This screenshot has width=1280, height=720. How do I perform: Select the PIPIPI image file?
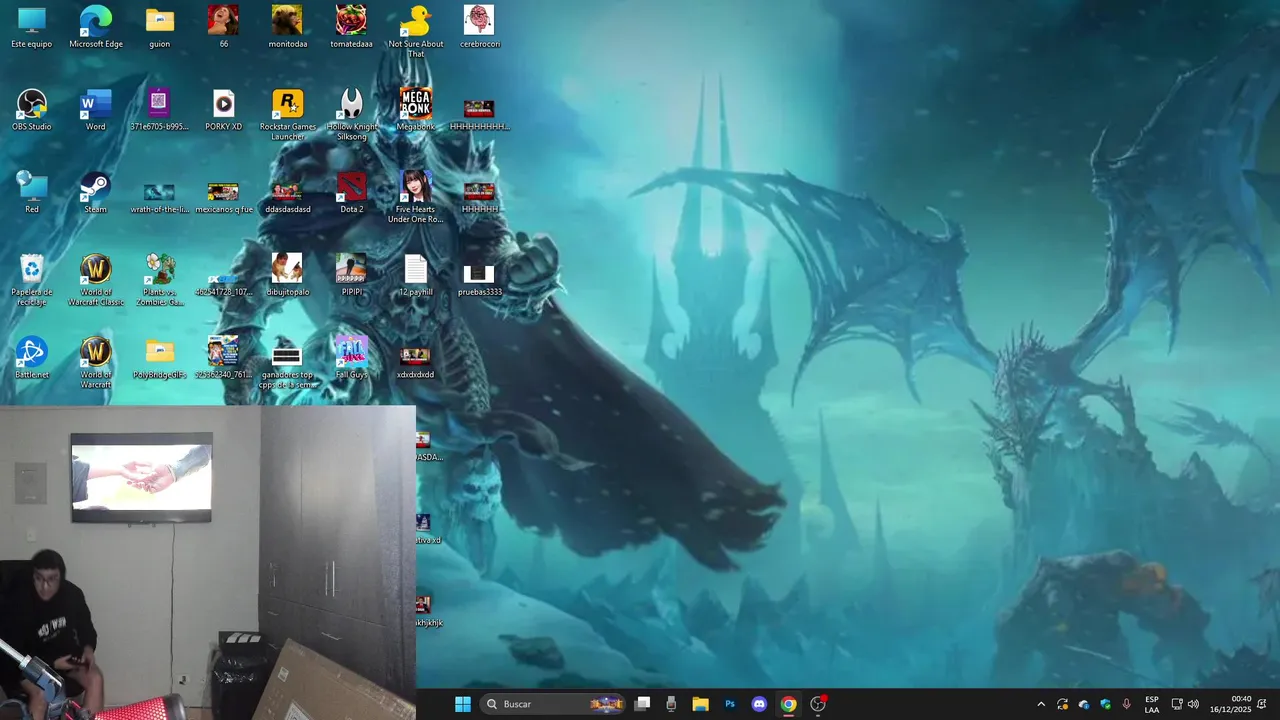pyautogui.click(x=351, y=276)
